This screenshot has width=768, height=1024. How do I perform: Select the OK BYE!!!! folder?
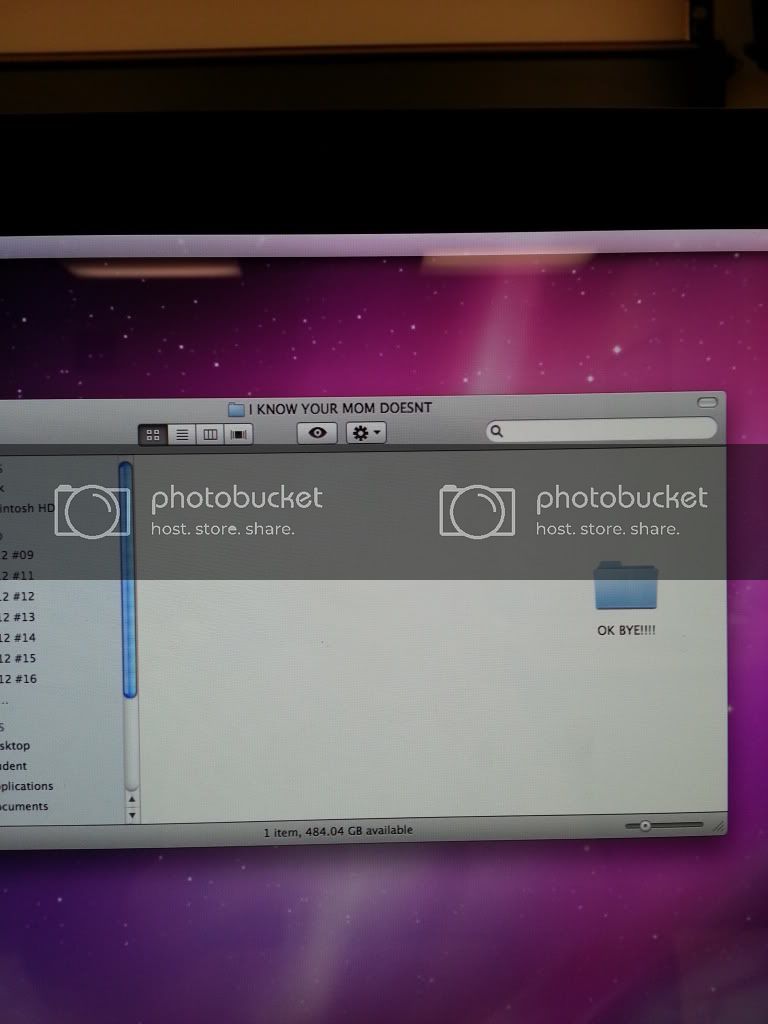point(626,585)
